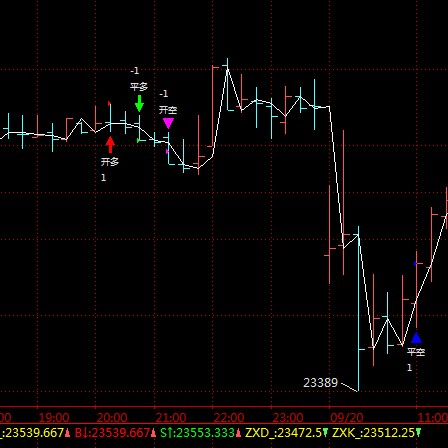Click the 平多 label text

(139, 87)
